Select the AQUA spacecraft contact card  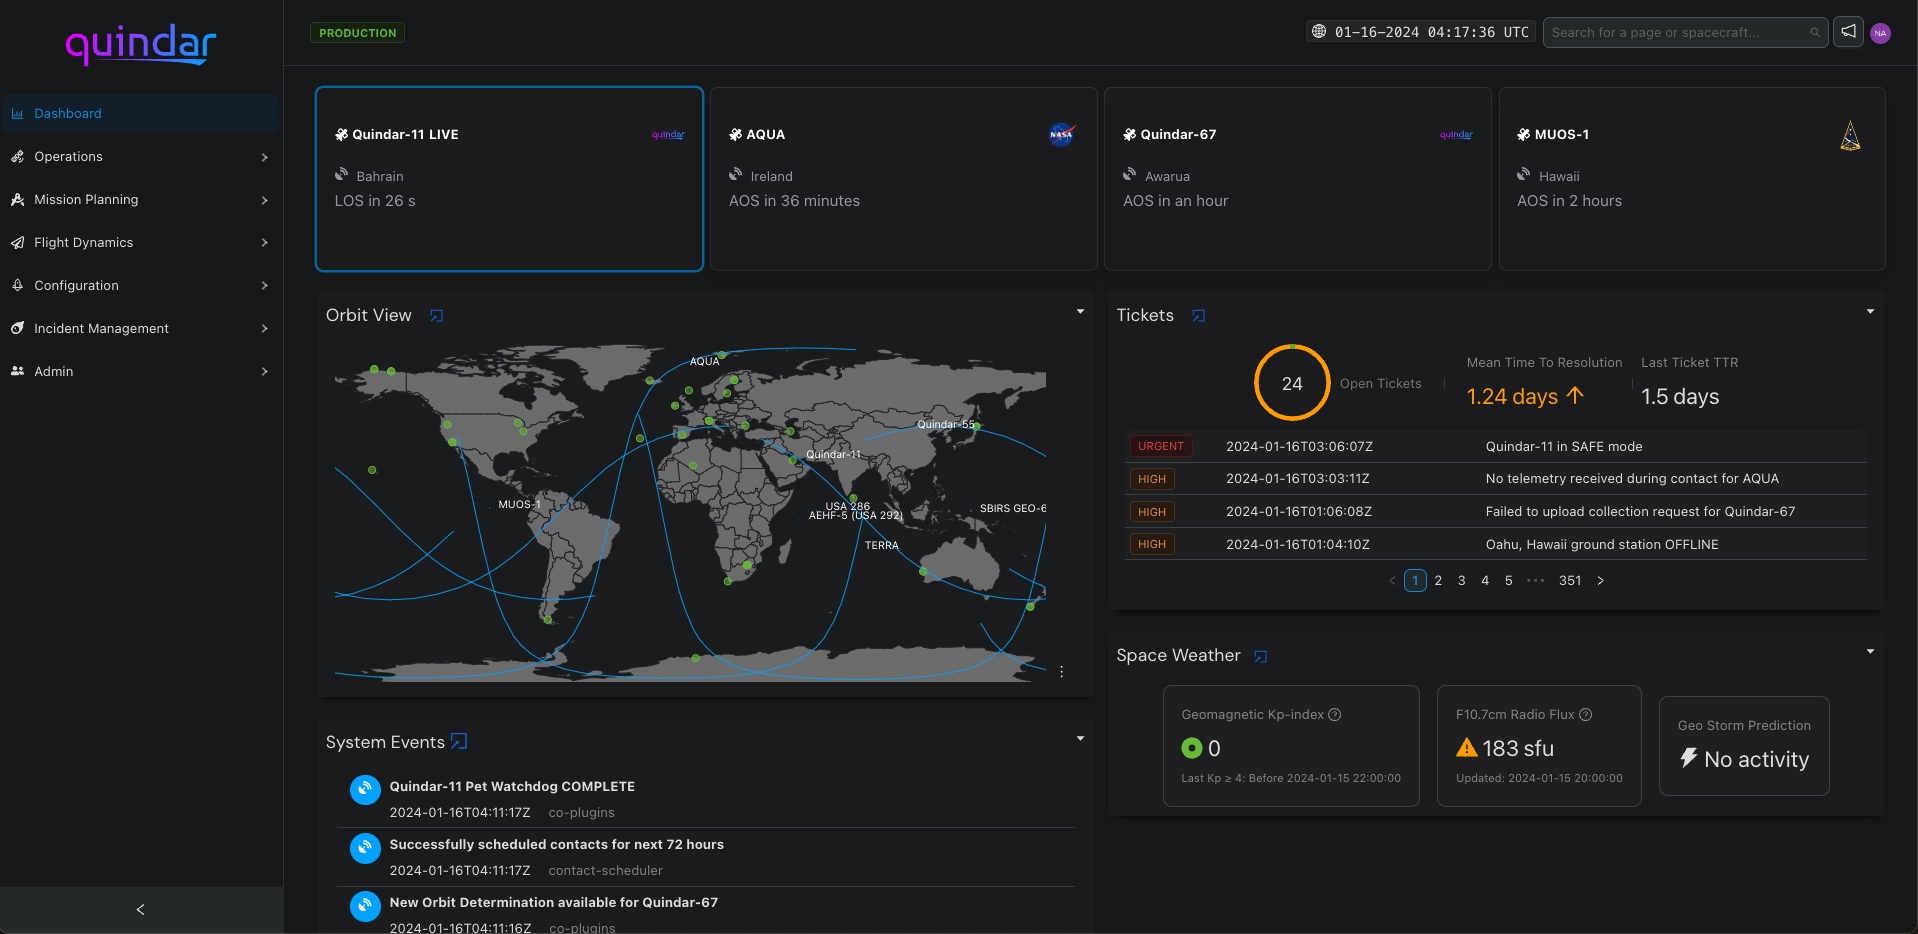[x=902, y=179]
